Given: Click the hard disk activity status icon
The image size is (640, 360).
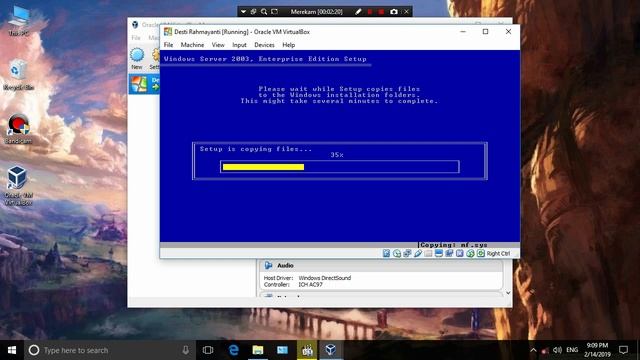Looking at the screenshot, I should [386, 253].
